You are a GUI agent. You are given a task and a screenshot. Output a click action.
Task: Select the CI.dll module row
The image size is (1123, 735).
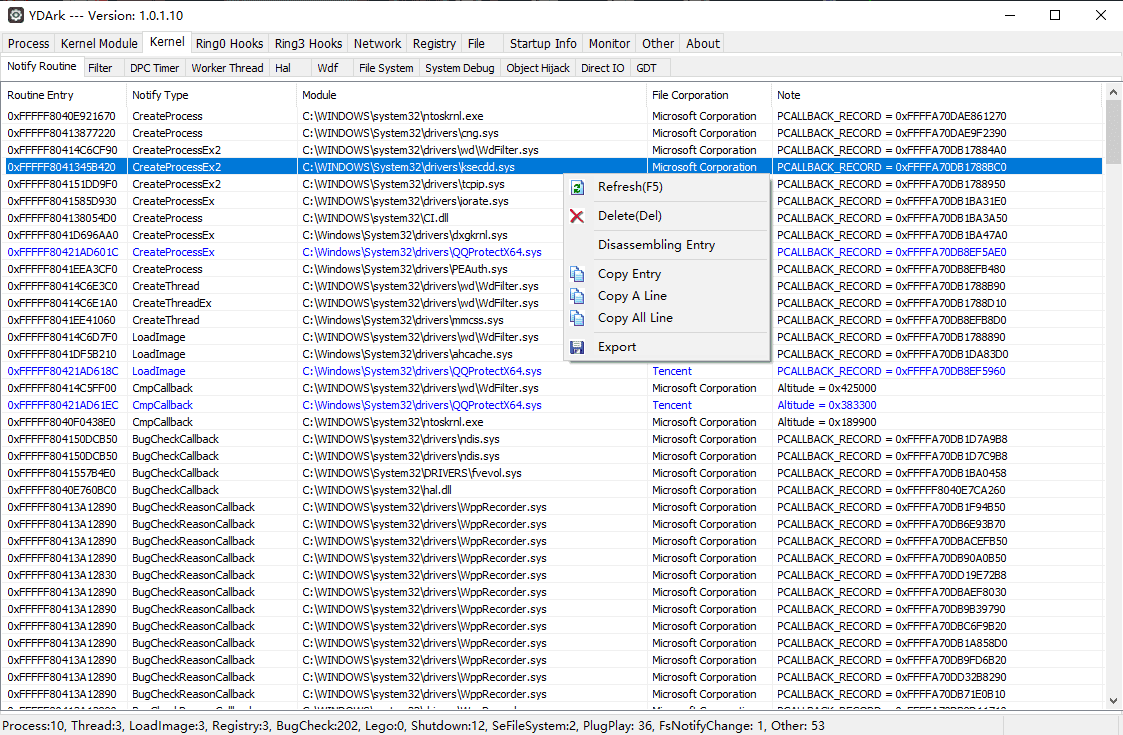coord(551,218)
